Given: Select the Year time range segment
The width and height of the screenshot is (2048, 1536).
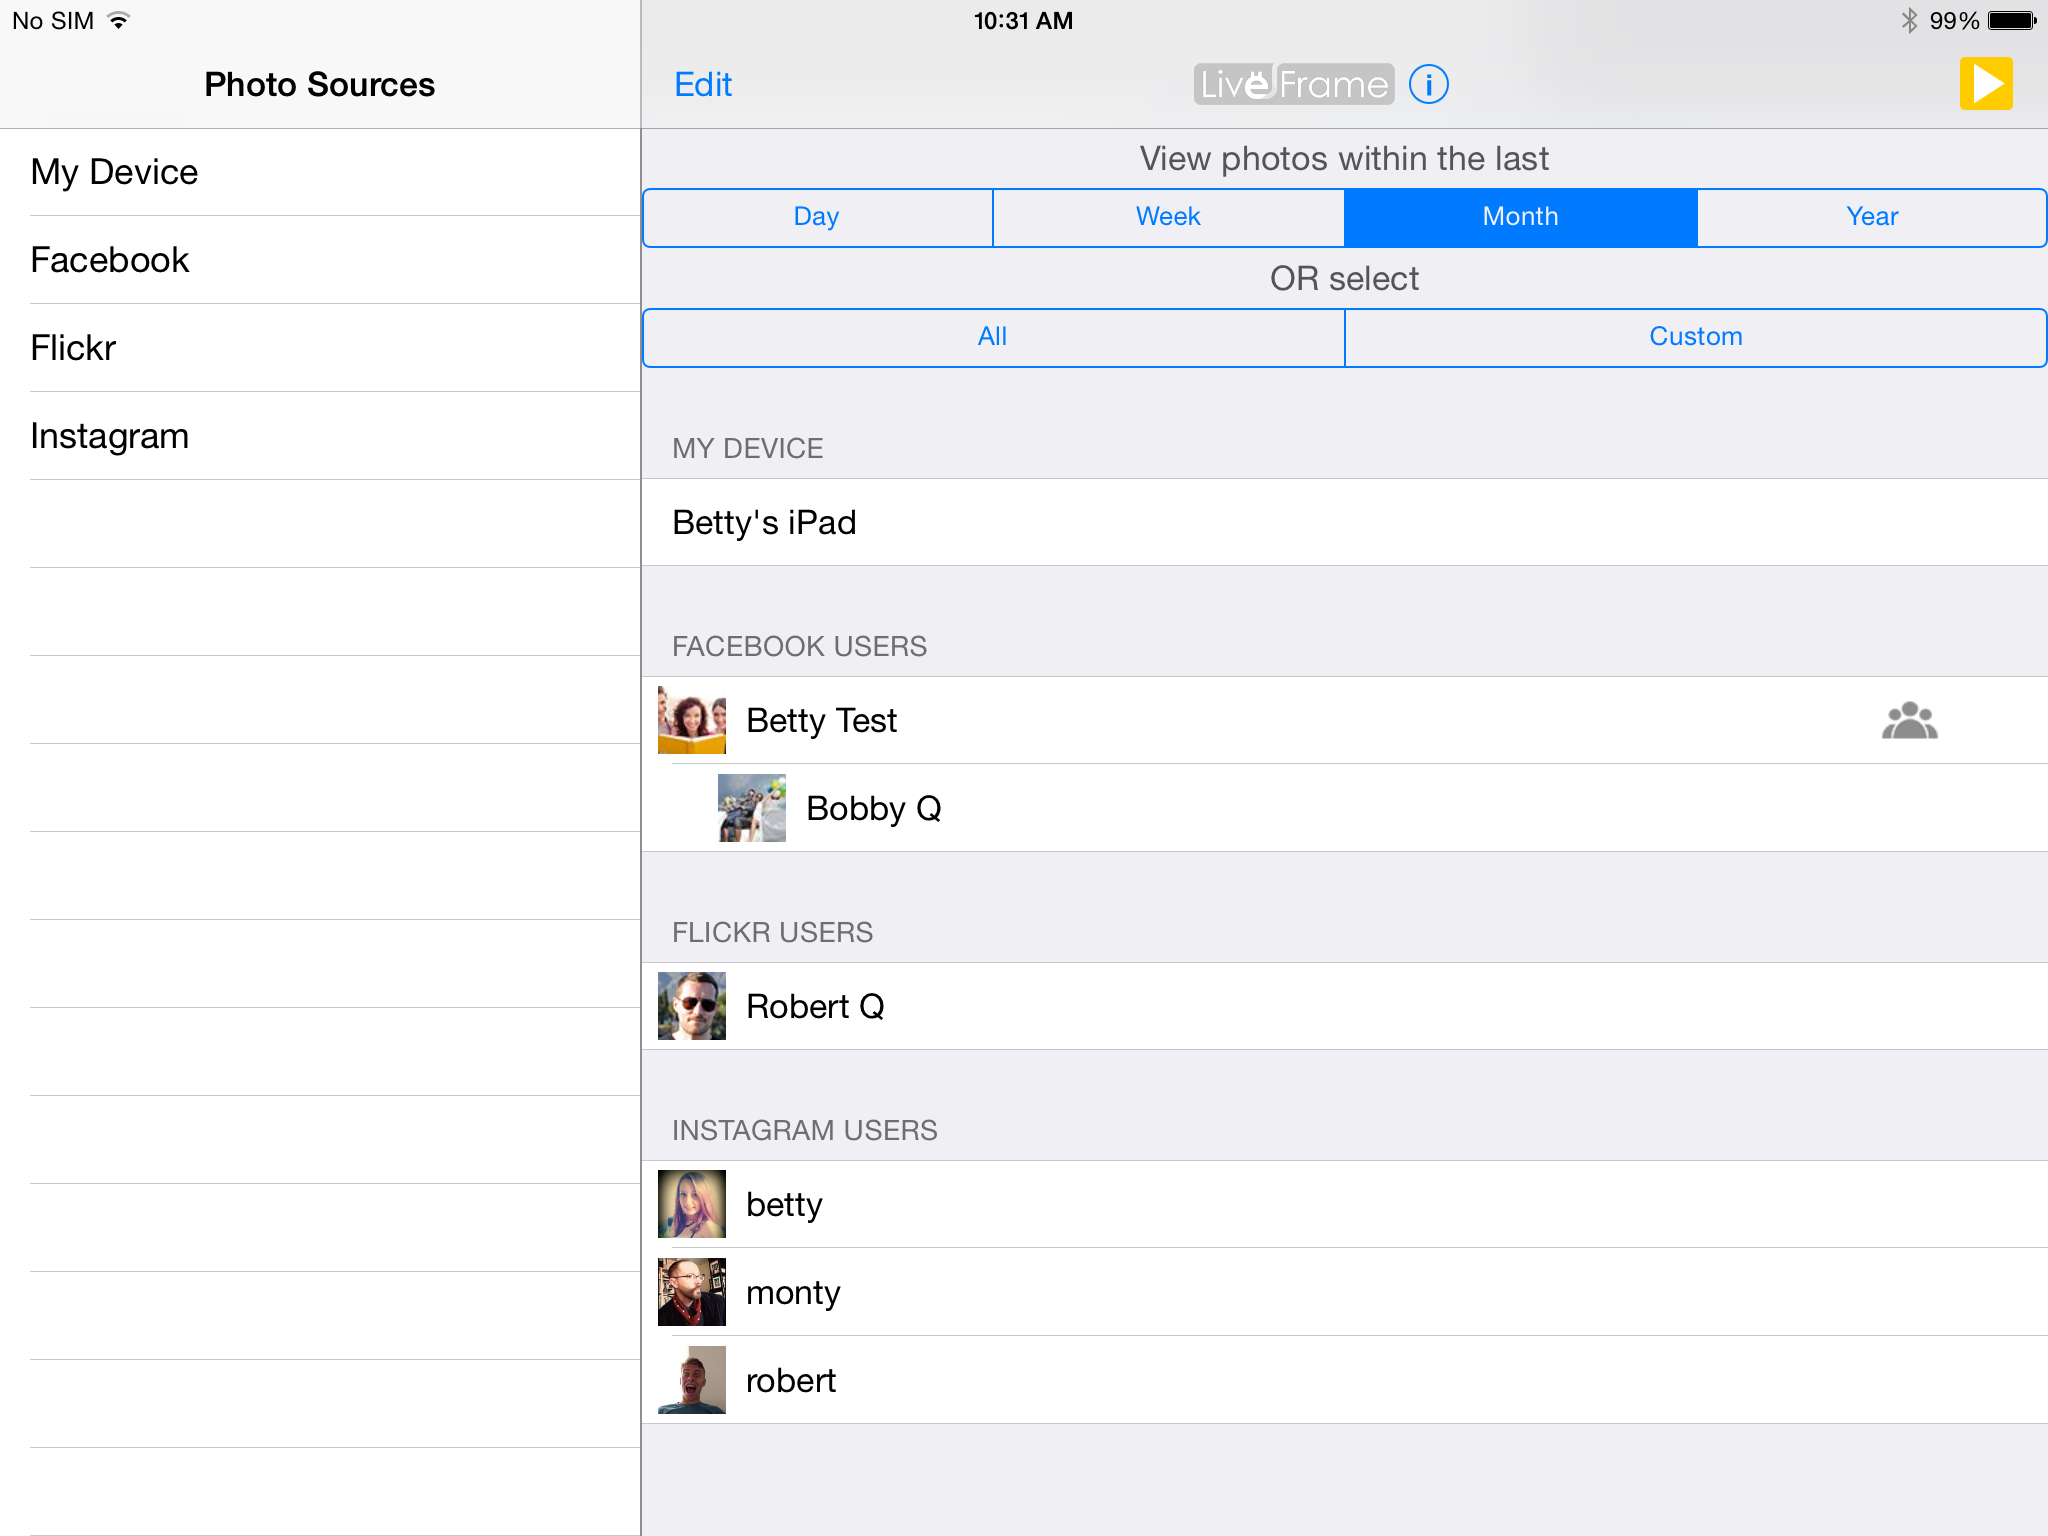Looking at the screenshot, I should click(1872, 217).
